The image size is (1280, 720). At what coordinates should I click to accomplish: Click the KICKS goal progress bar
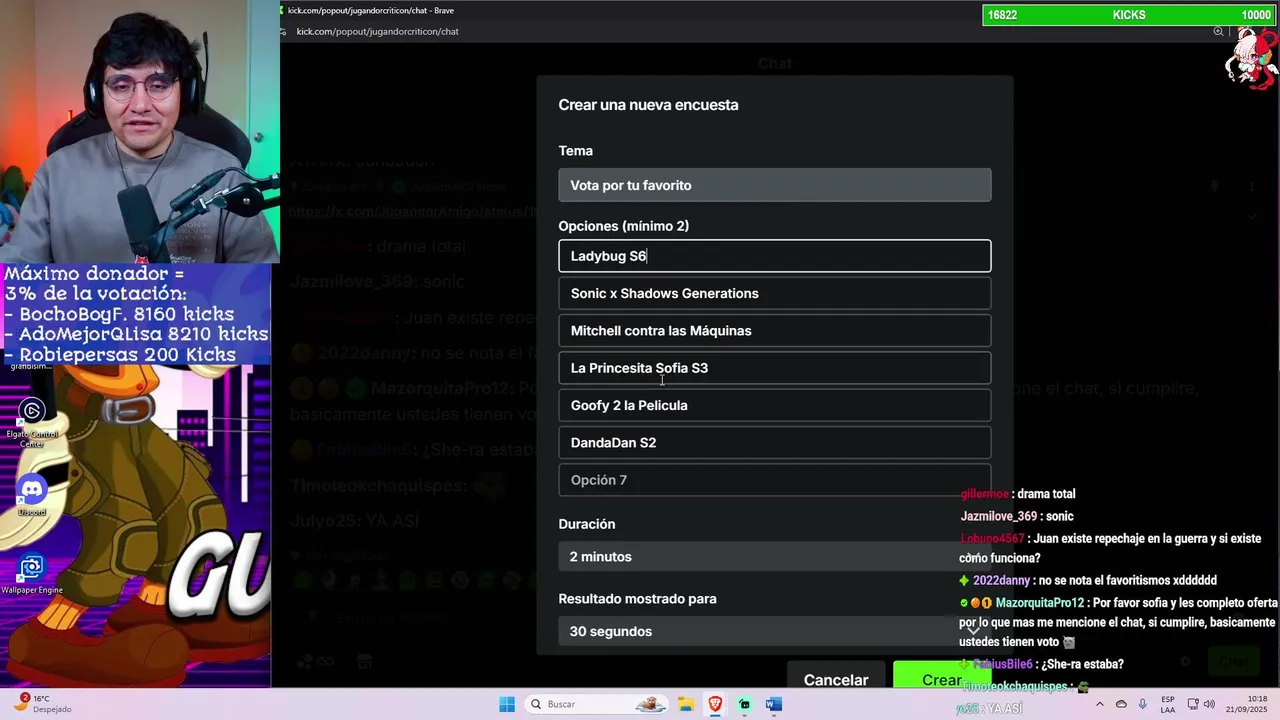[1129, 15]
